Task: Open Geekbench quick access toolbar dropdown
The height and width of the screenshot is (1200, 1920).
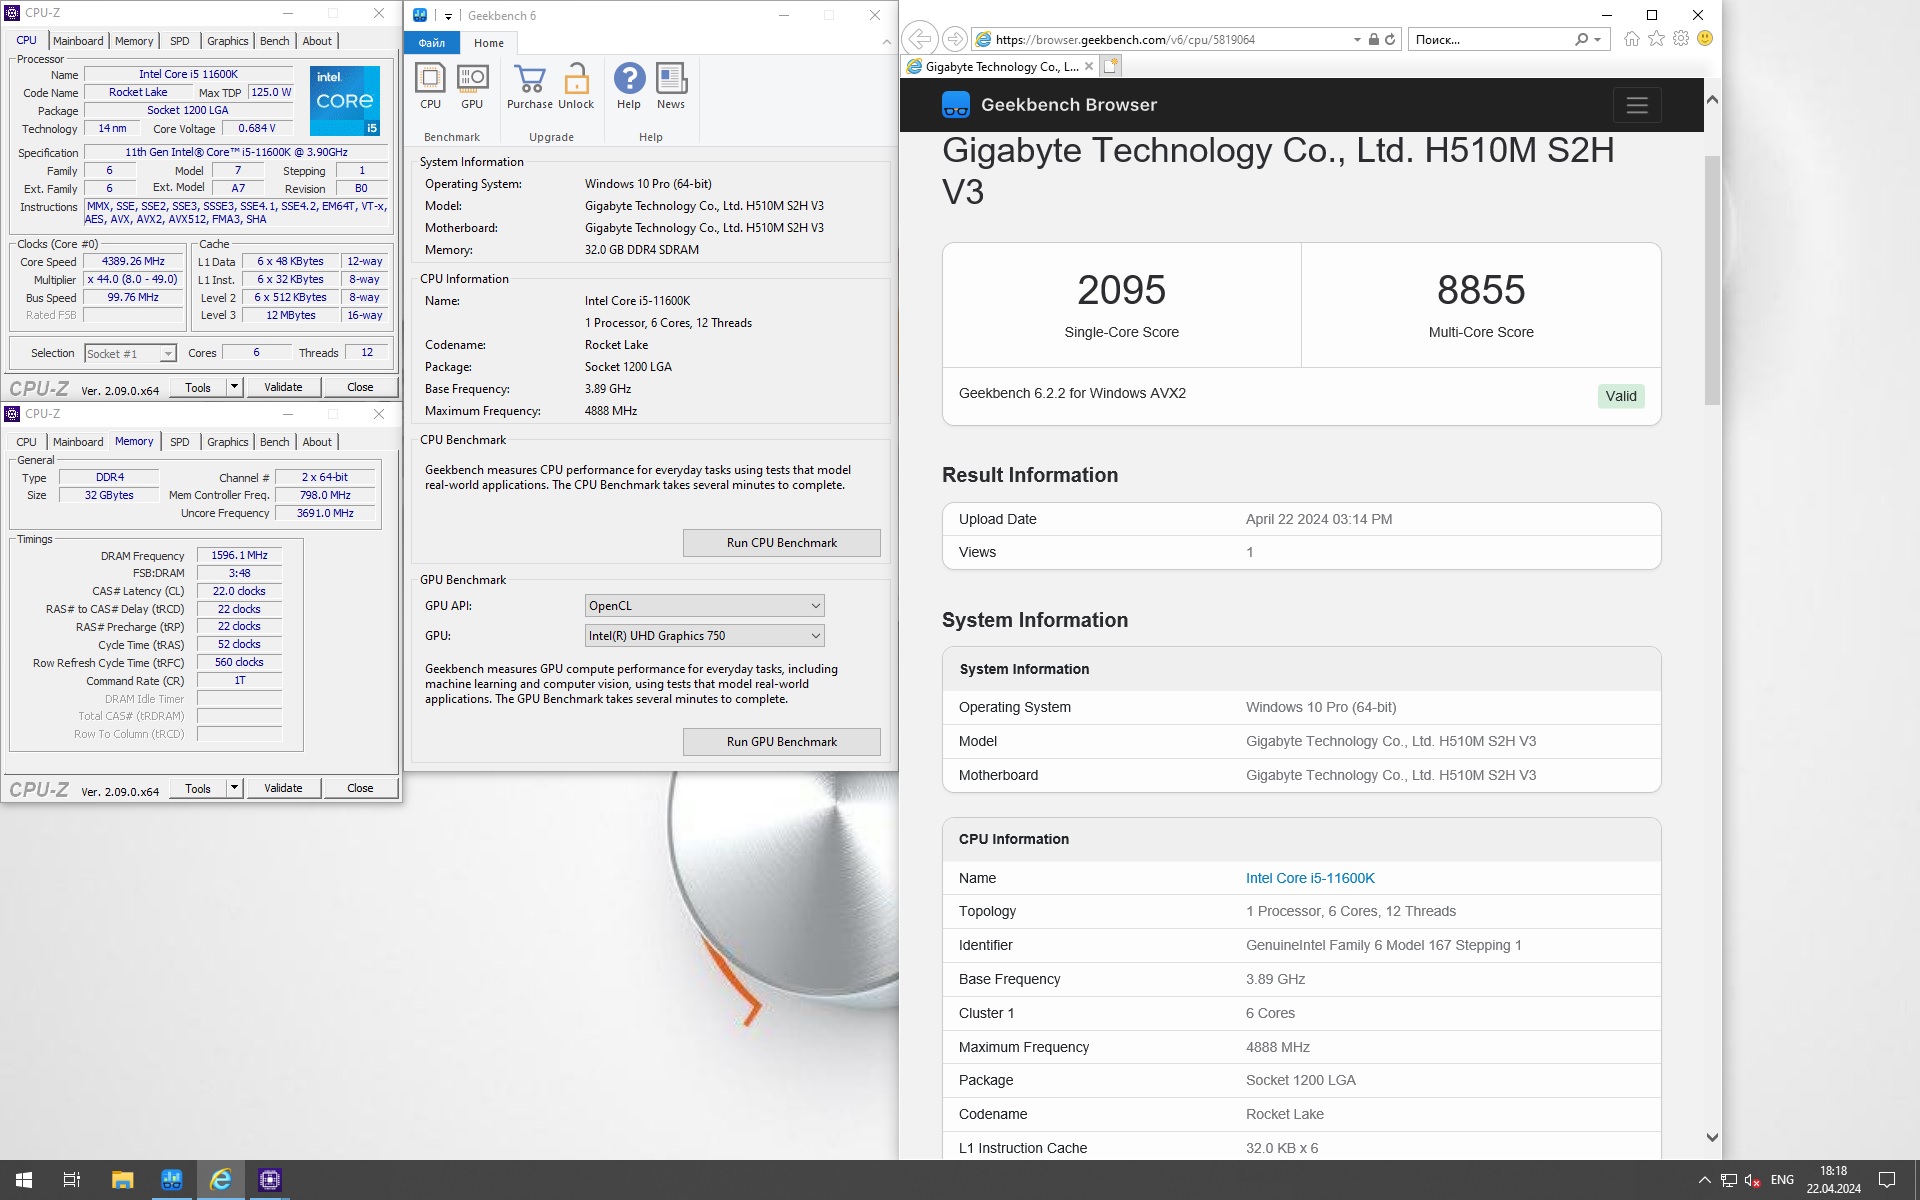Action: (448, 16)
